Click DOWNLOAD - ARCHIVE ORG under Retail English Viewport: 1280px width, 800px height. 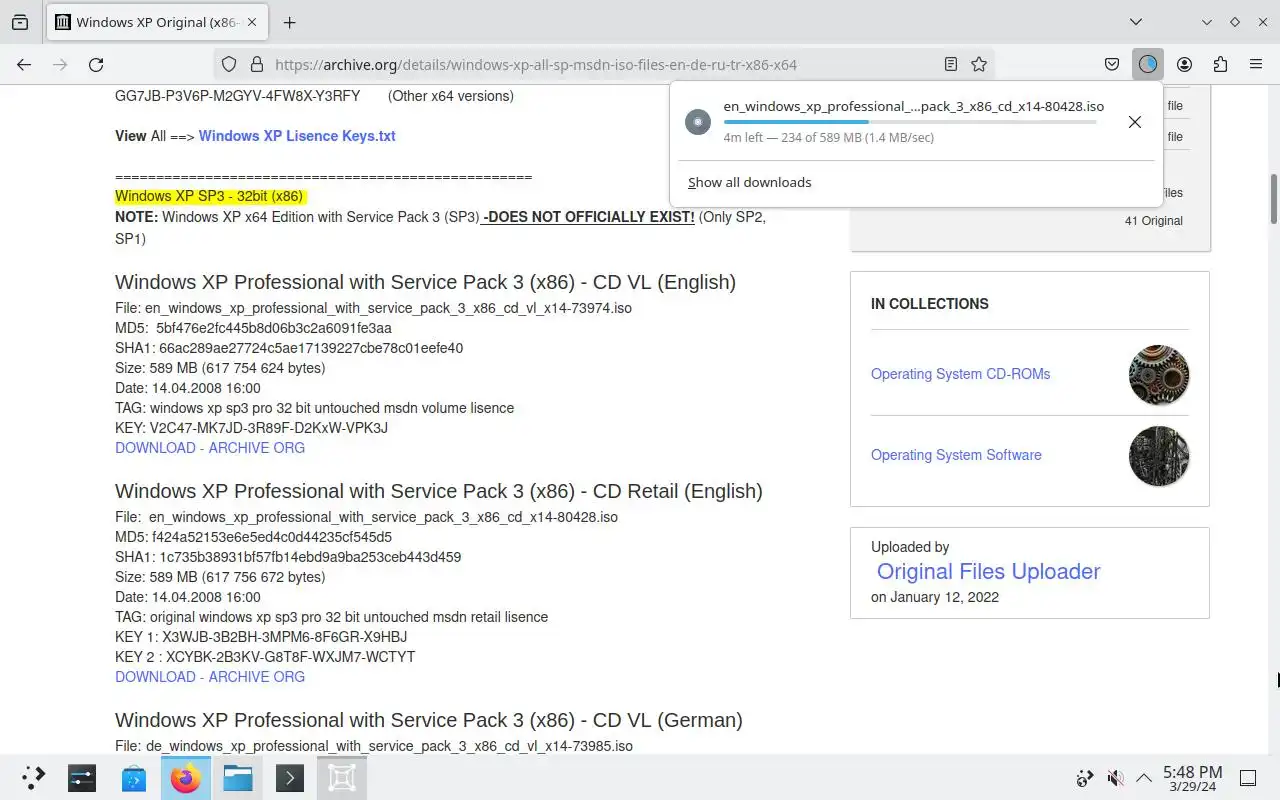[210, 677]
